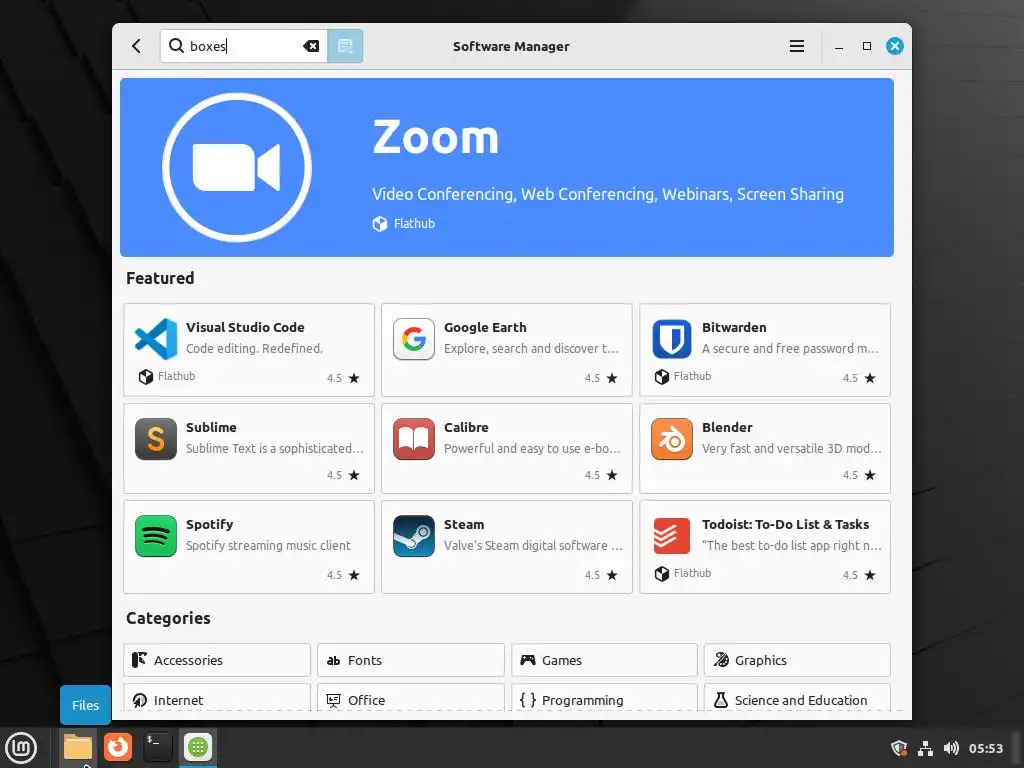Open the Linux Mint start menu

22,748
